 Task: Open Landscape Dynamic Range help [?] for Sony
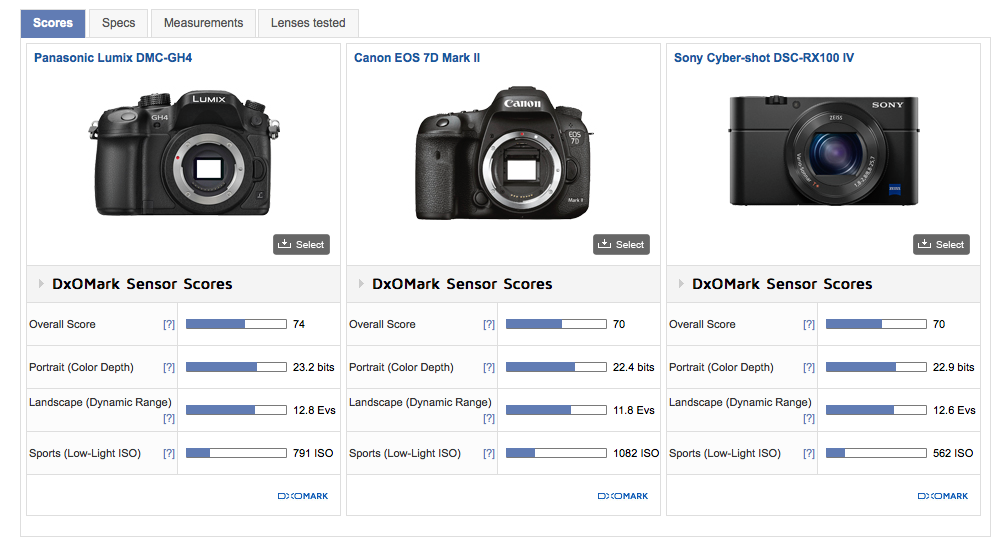click(x=809, y=418)
